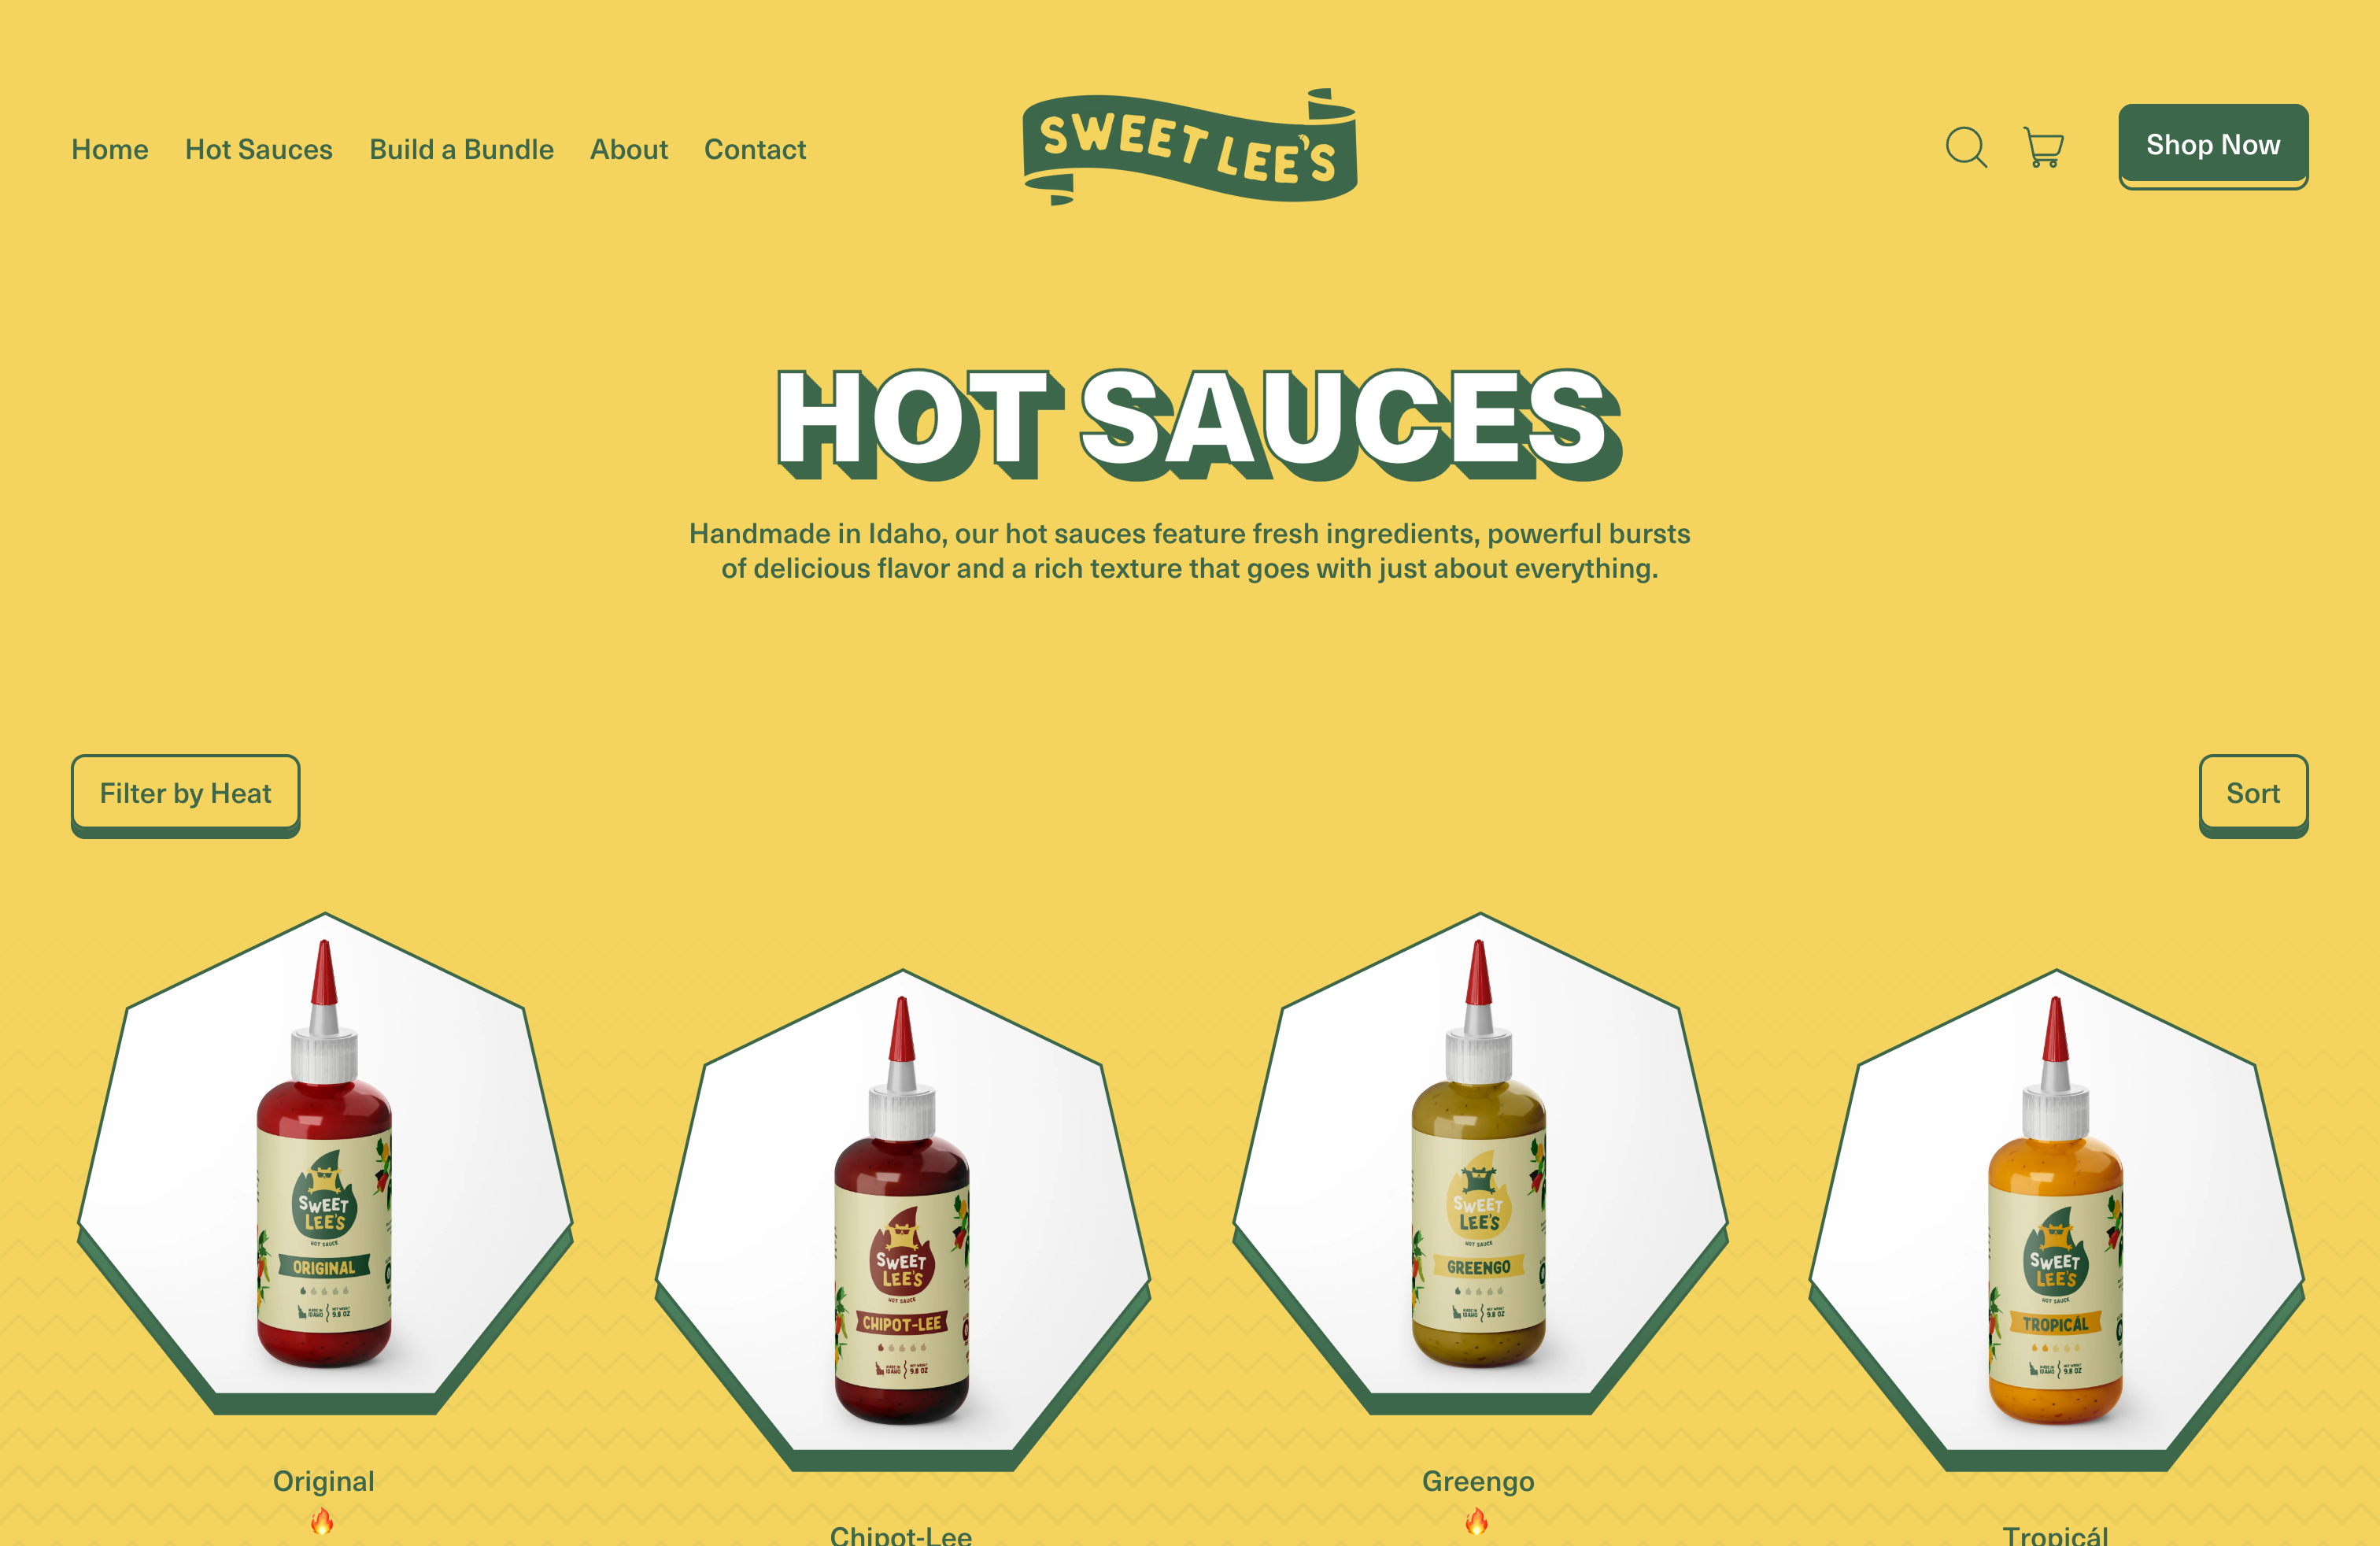Open Hot Sauces nav item
The image size is (2380, 1546).
(x=259, y=149)
